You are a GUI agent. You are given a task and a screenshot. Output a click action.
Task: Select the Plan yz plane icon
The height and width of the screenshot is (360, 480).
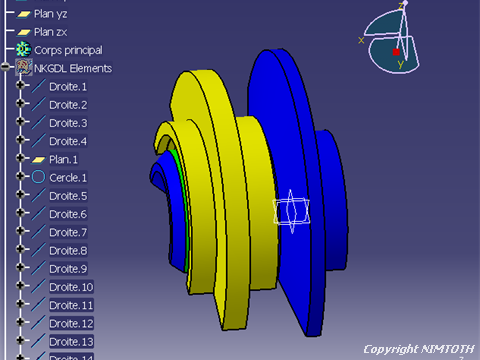pos(24,14)
